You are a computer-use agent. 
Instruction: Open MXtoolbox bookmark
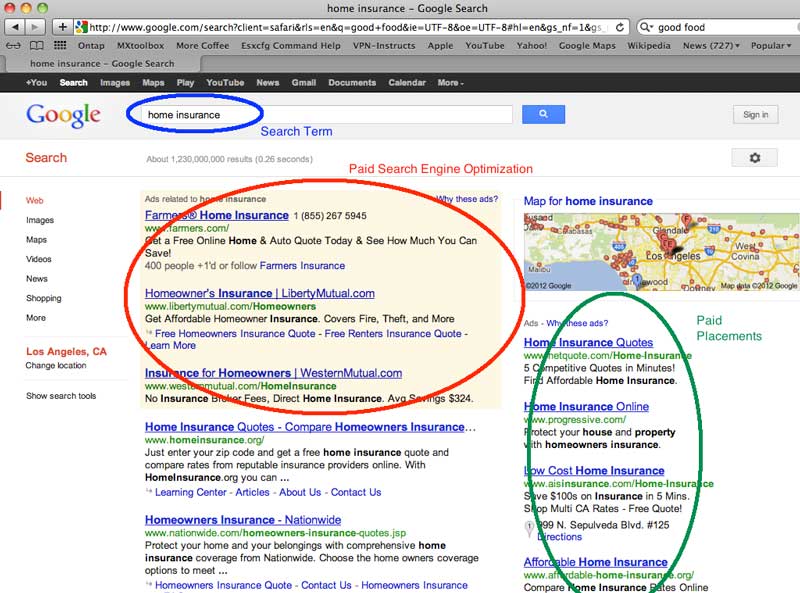[140, 45]
